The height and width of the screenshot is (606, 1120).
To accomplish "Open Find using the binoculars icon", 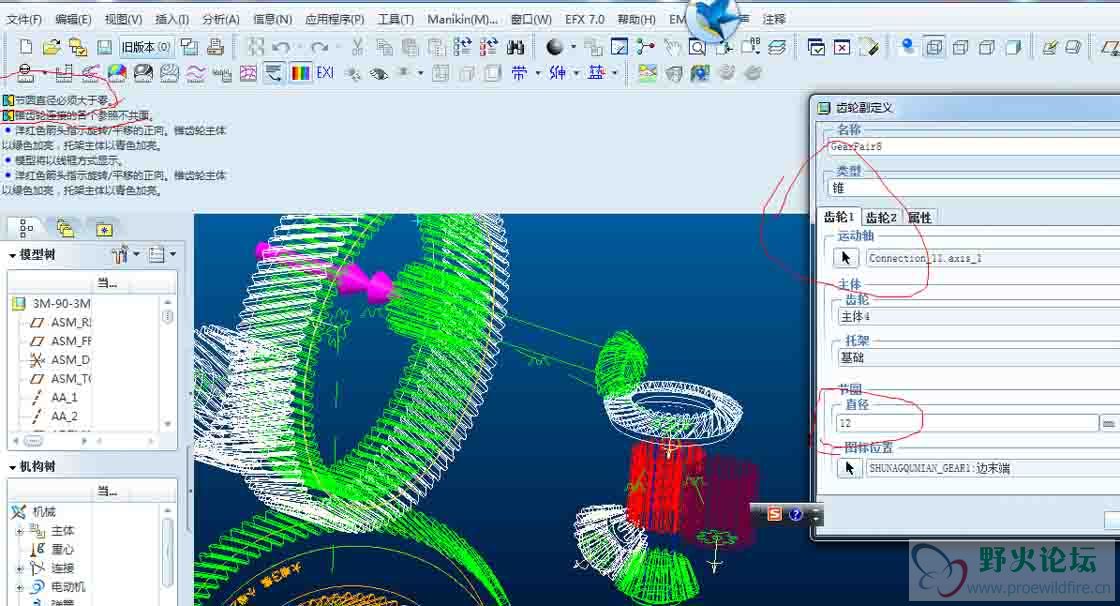I will point(515,47).
